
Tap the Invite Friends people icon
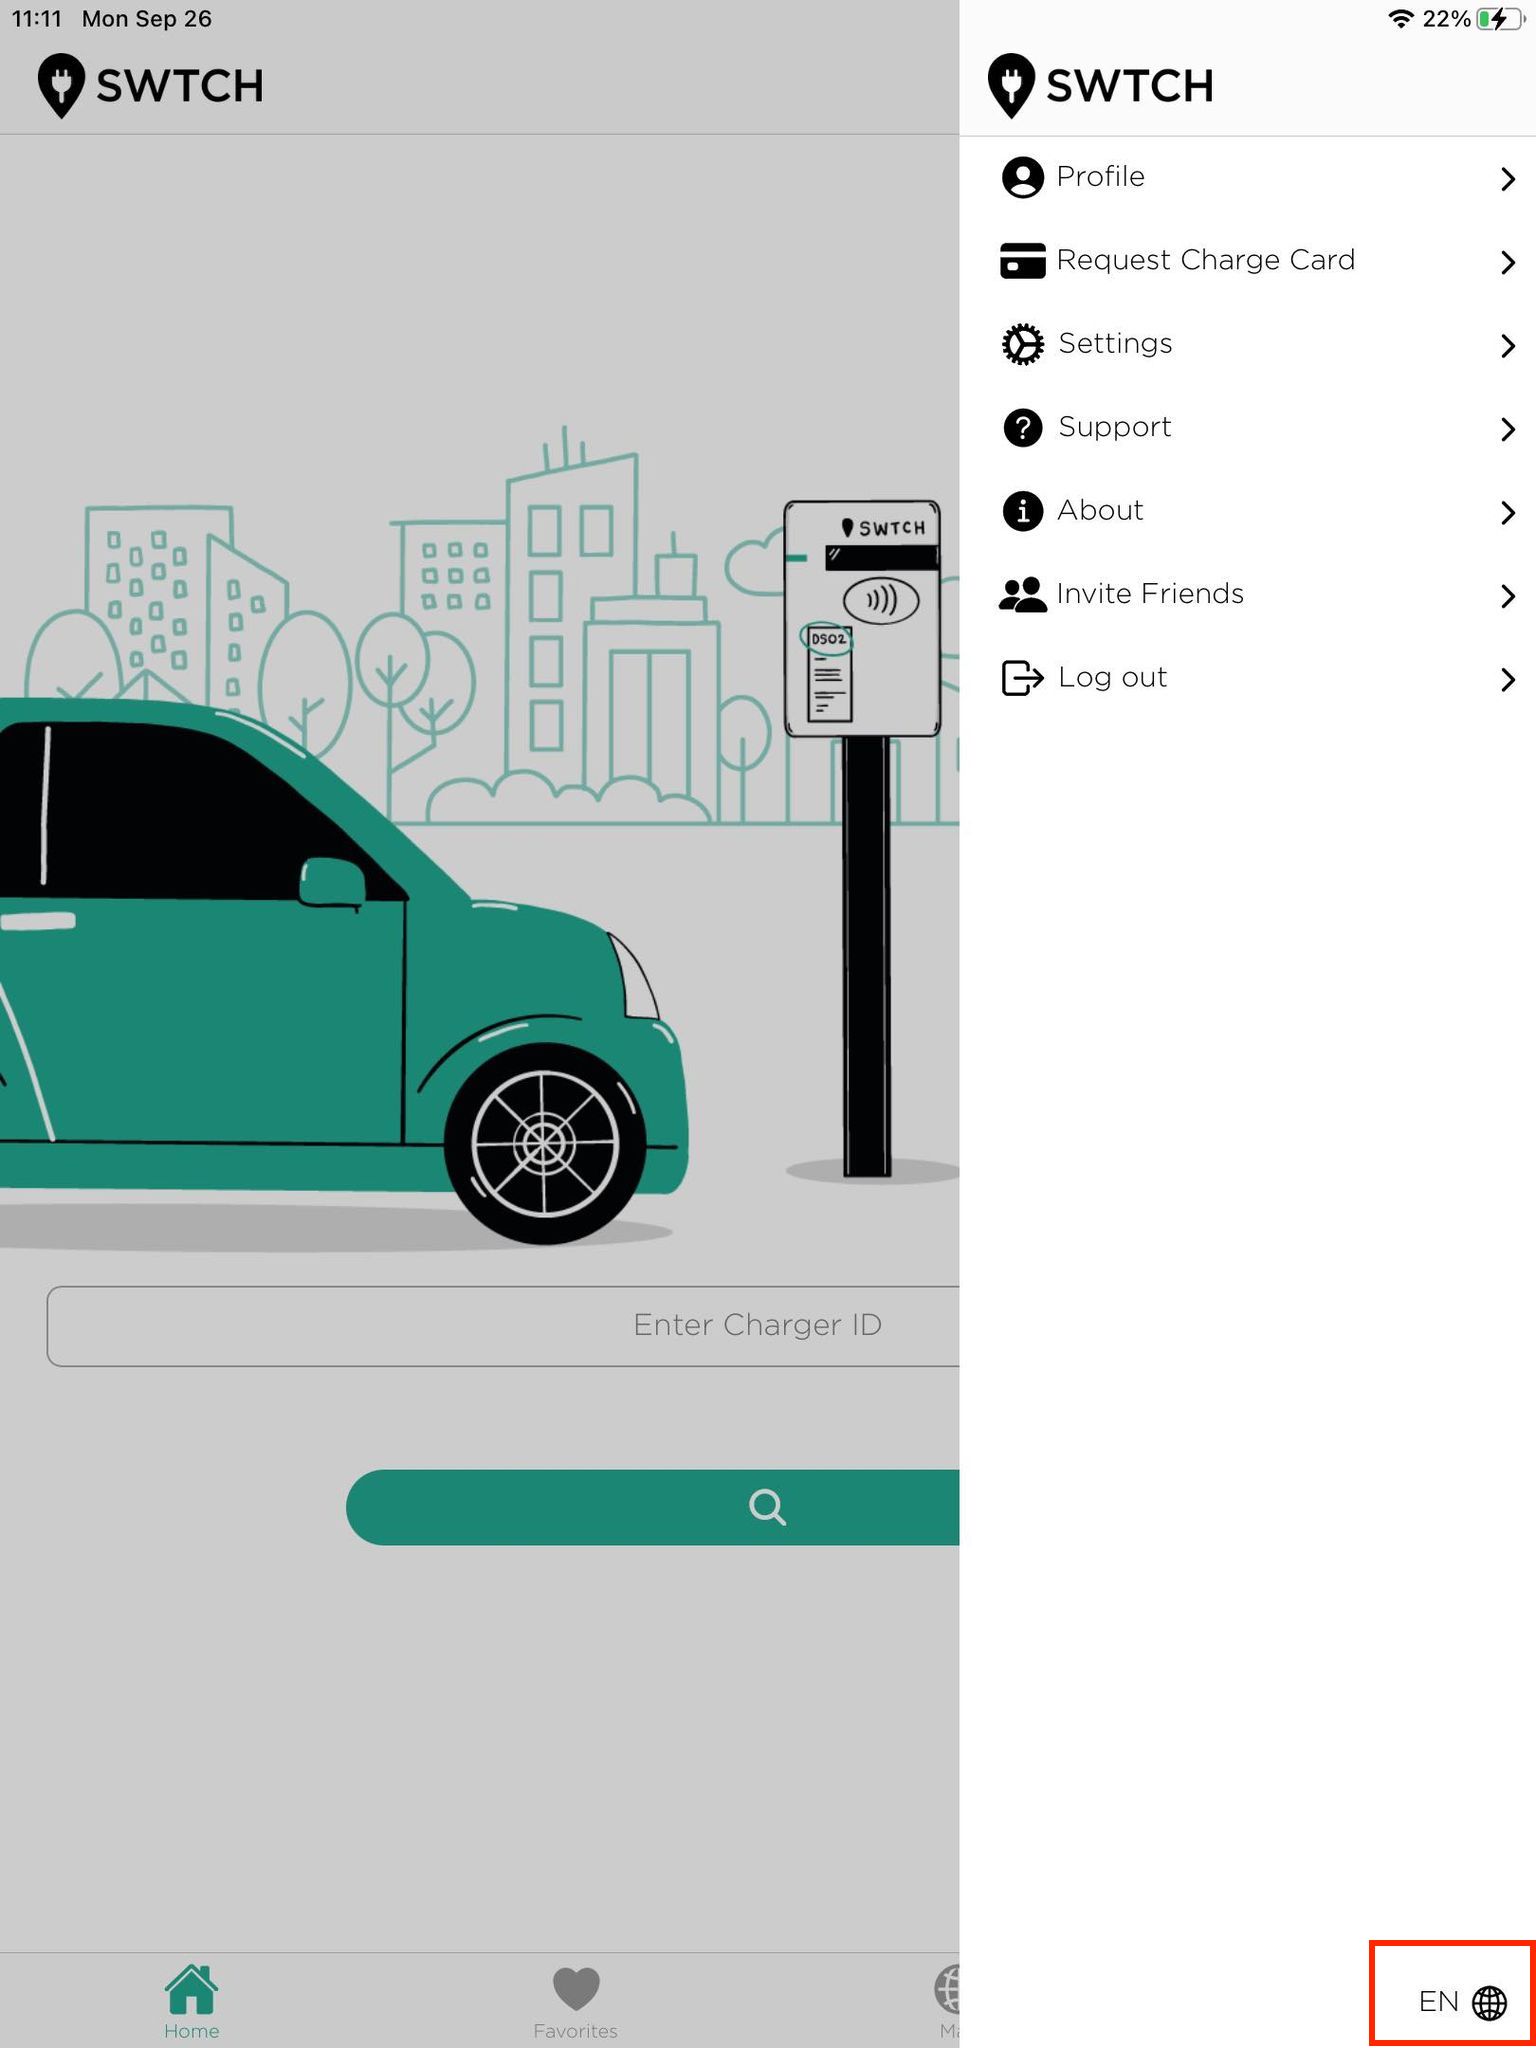coord(1022,594)
